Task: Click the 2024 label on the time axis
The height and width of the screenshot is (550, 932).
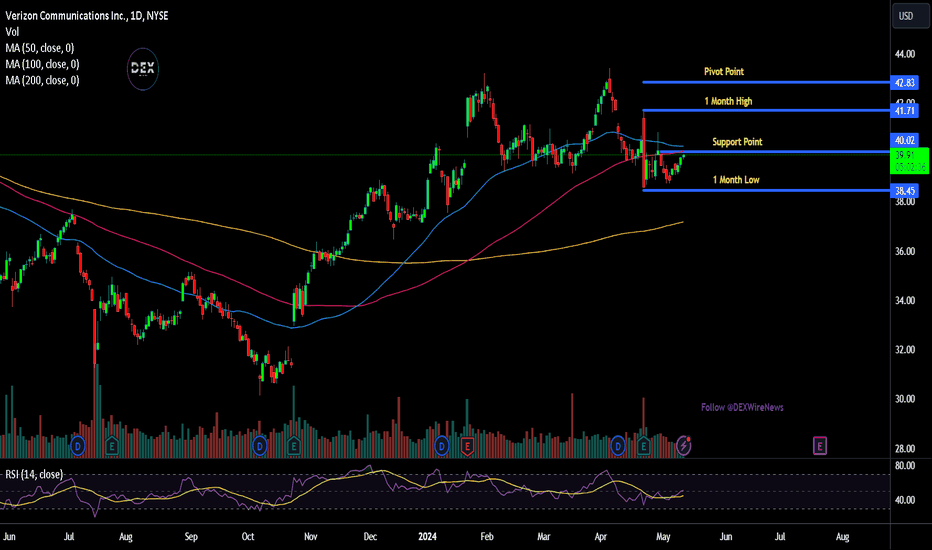Action: [427, 537]
